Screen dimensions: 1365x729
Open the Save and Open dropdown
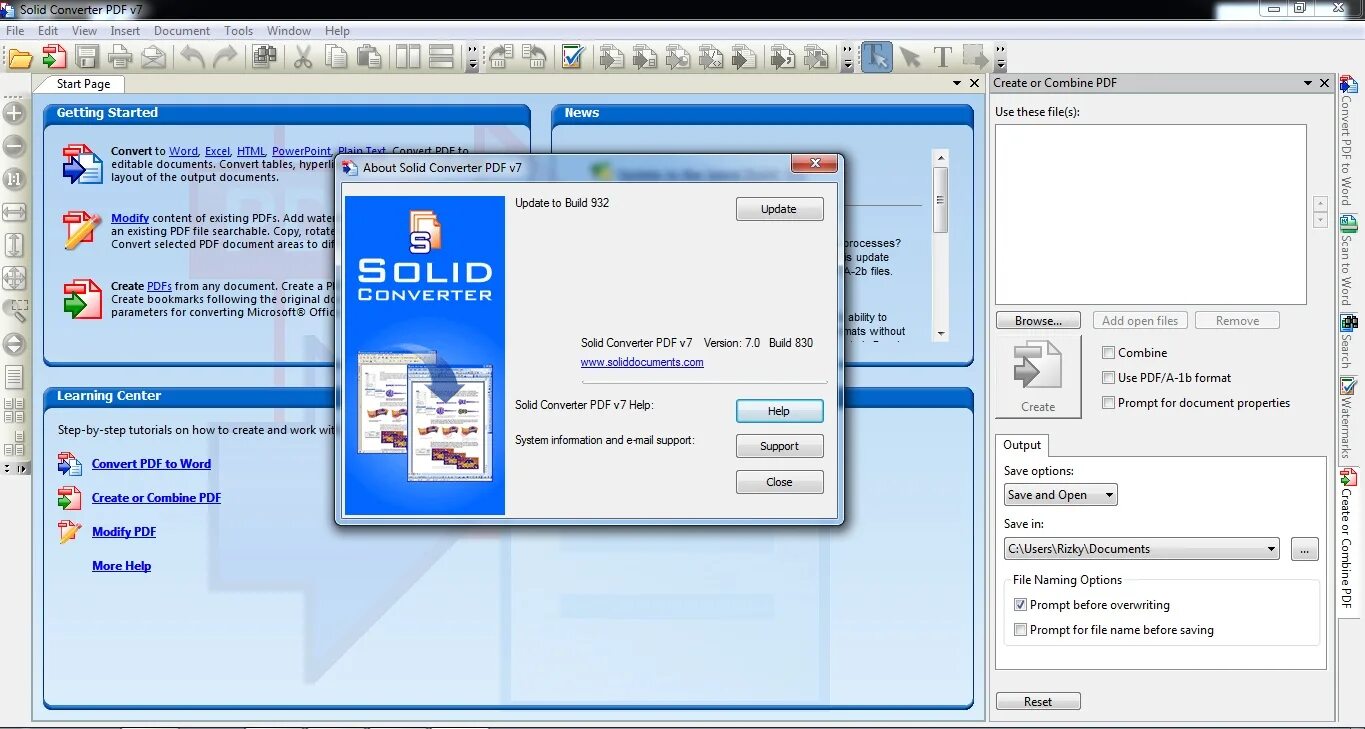[1060, 495]
